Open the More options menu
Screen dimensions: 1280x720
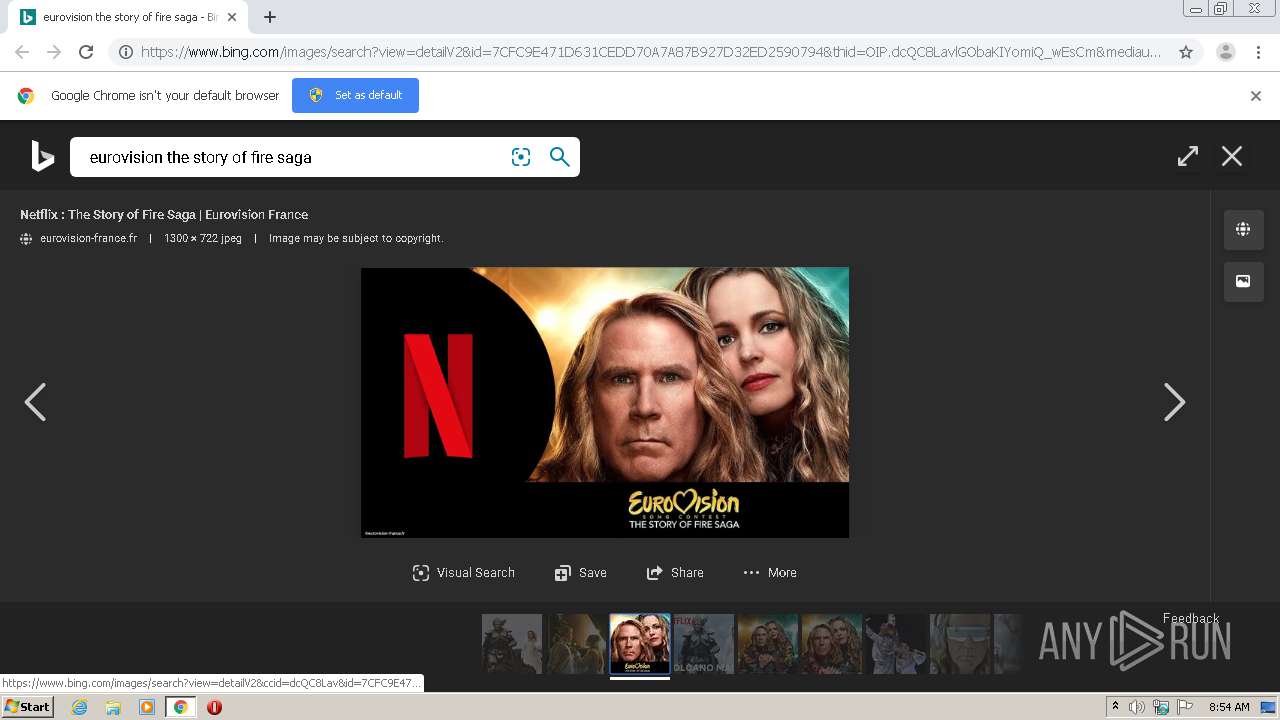770,573
